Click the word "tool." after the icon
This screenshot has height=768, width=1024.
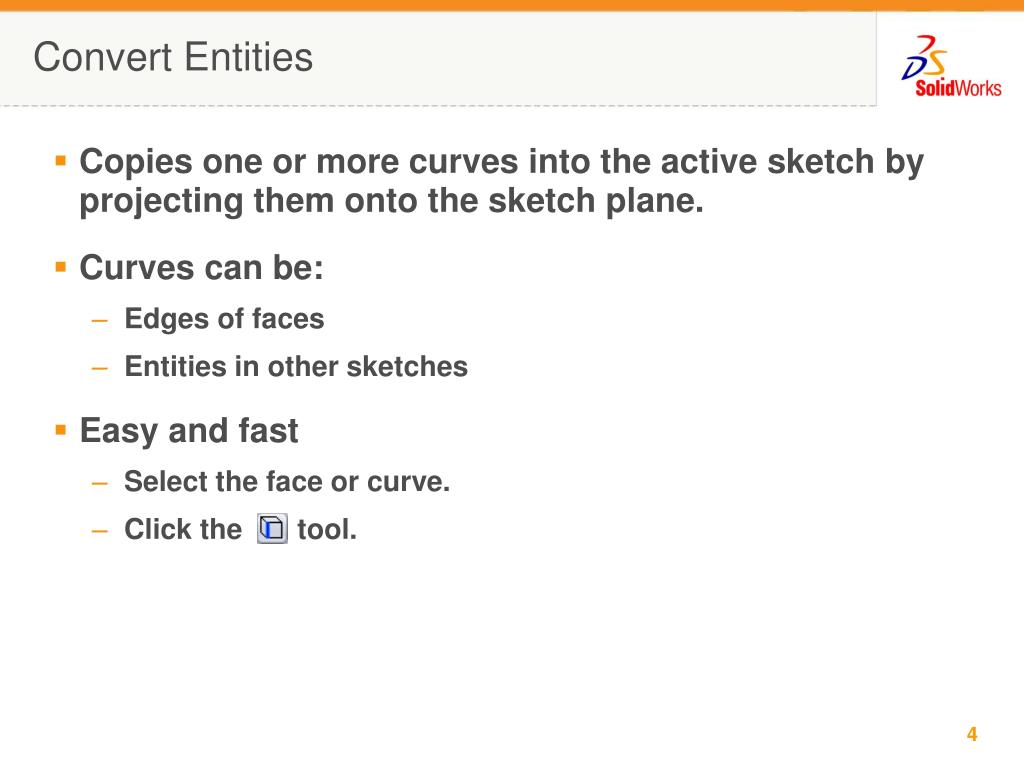tap(327, 529)
